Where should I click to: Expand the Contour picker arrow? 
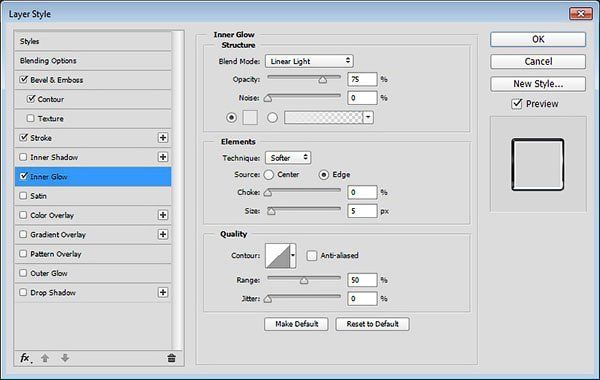[x=293, y=255]
